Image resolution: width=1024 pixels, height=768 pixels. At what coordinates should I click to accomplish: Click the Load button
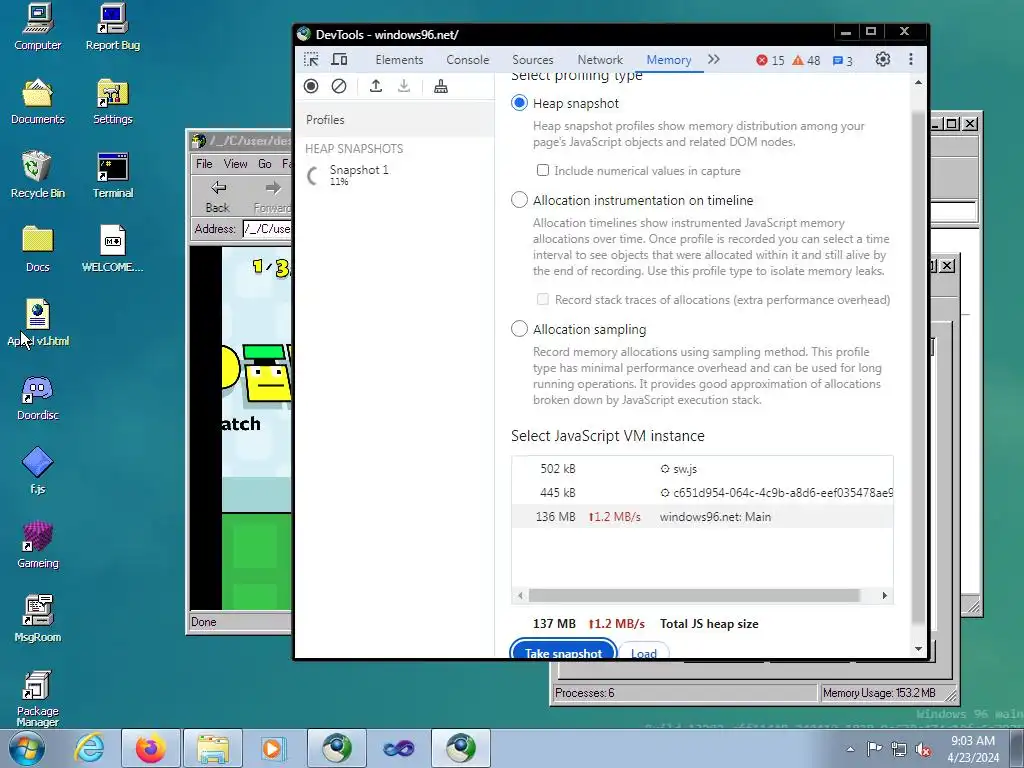click(643, 650)
